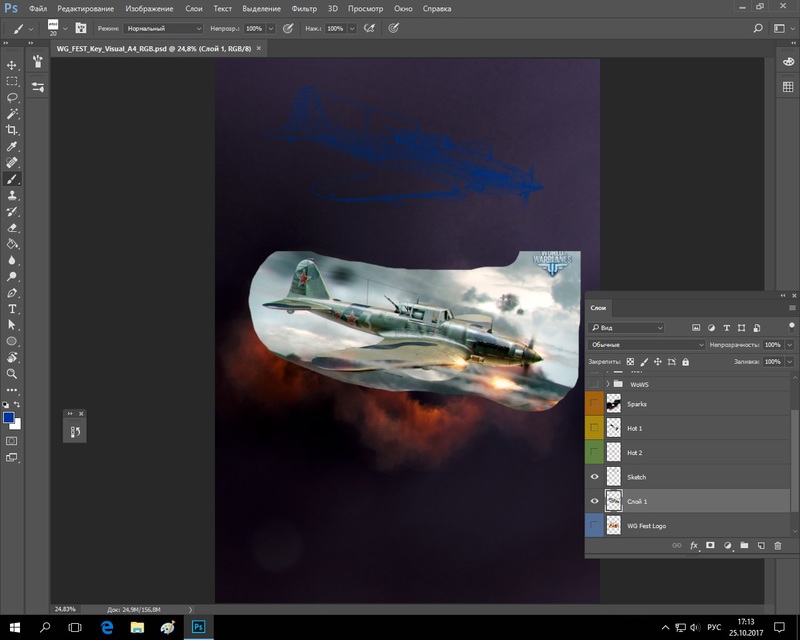Select the Healing Brush tool
800x640 pixels.
click(x=12, y=163)
